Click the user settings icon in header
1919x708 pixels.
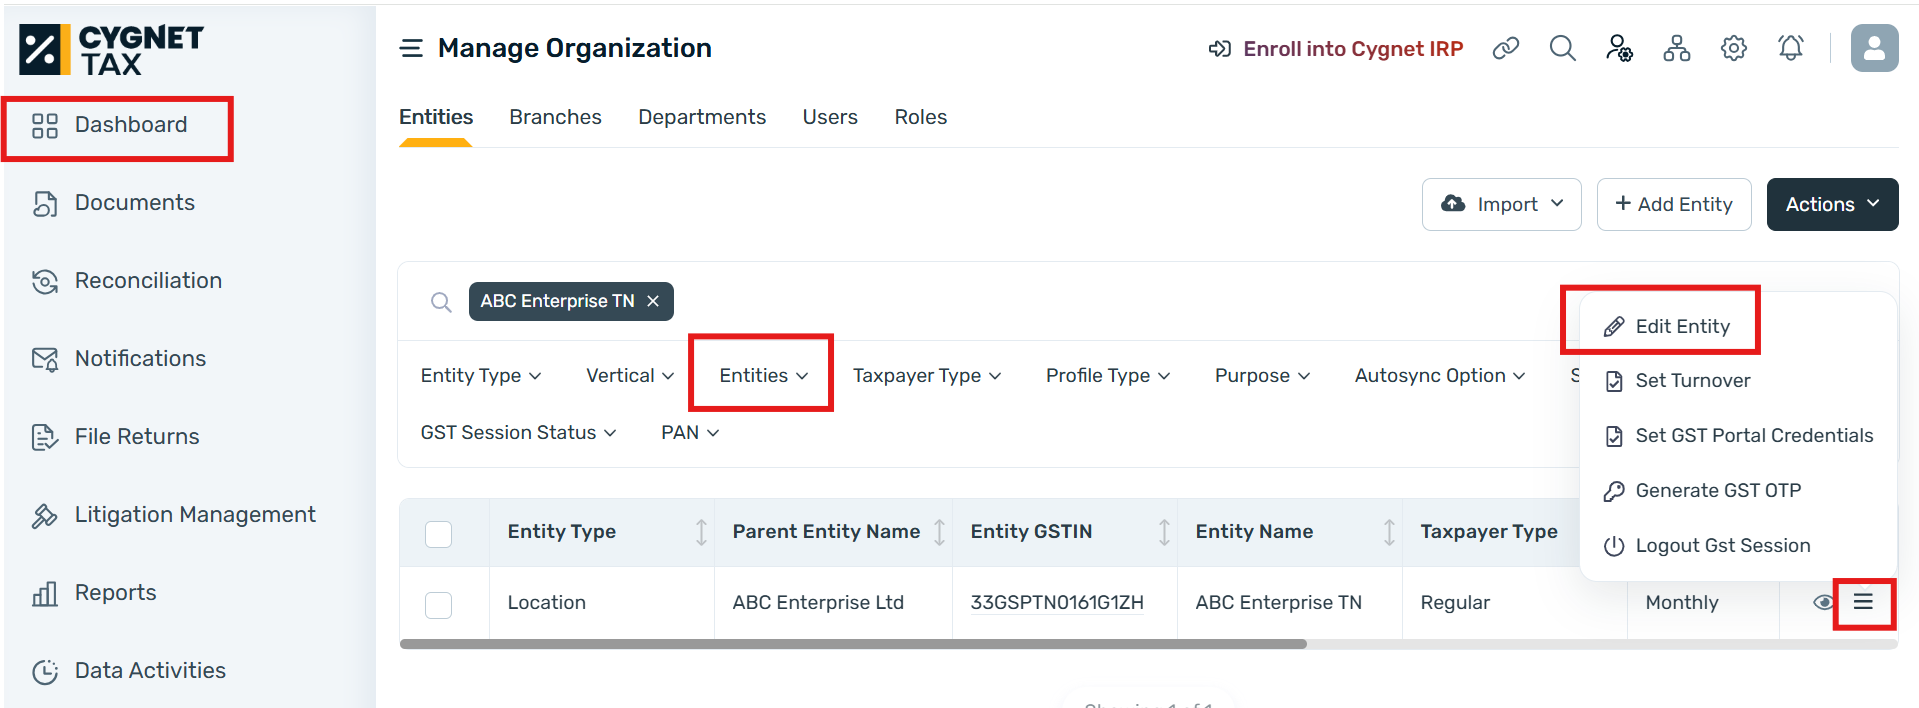pyautogui.click(x=1619, y=48)
